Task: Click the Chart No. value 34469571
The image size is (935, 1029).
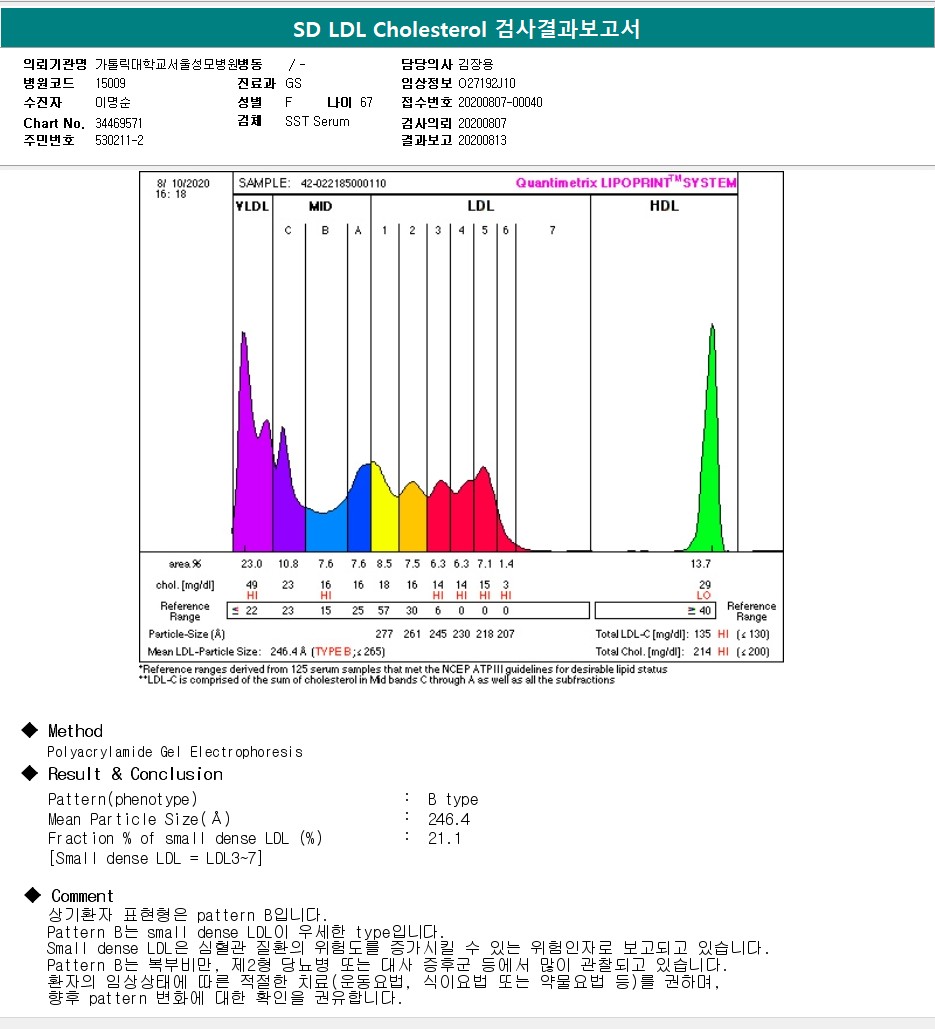Action: coord(119,123)
